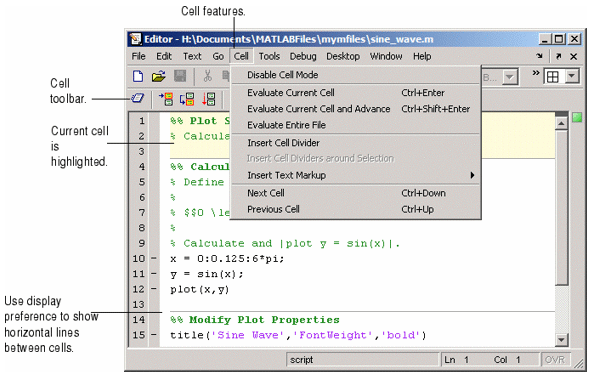Click the Evaluate cell icon in the cell toolbar

[x=166, y=99]
